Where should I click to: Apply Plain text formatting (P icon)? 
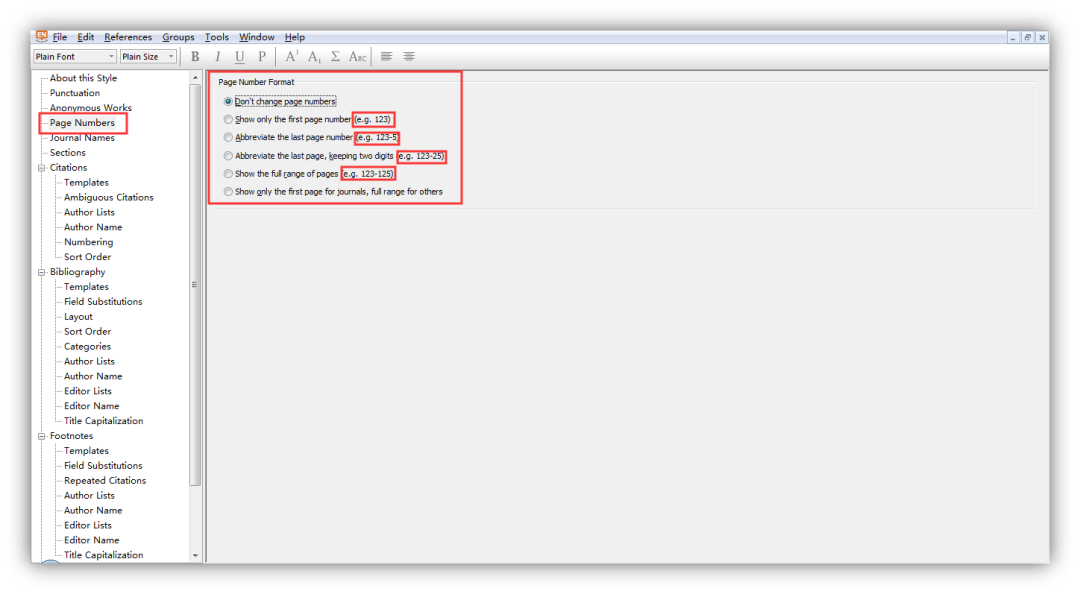click(x=262, y=57)
